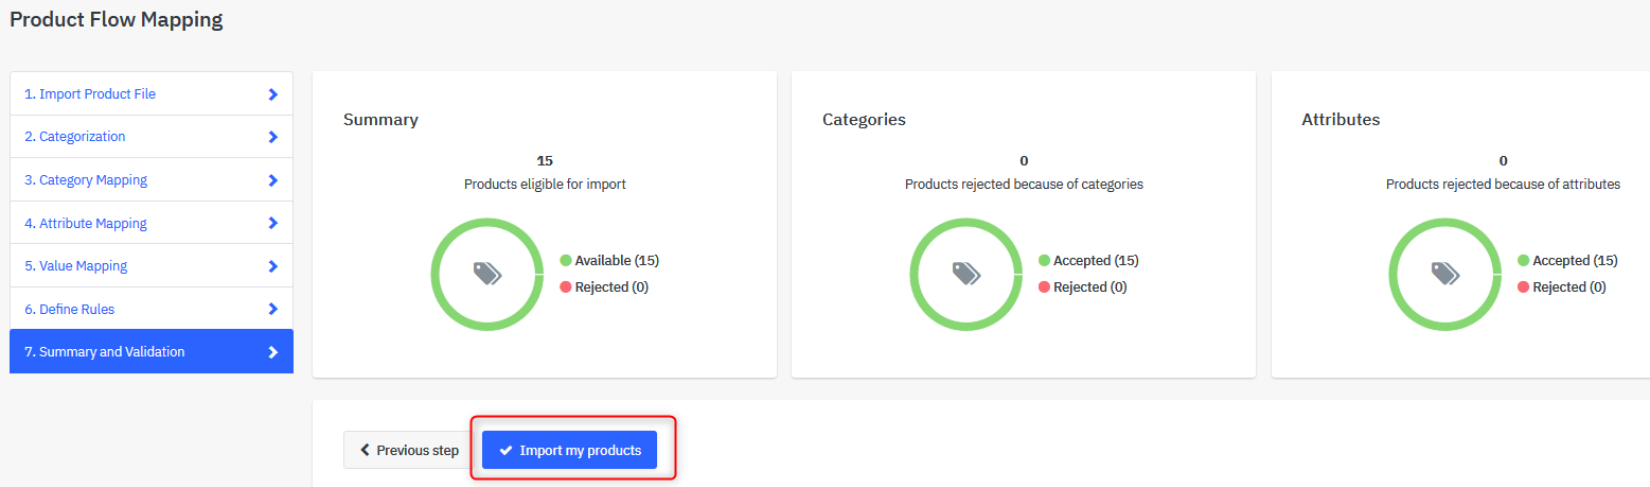1650x487 pixels.
Task: Click the tag icon in Categories chart
Action: 966,273
